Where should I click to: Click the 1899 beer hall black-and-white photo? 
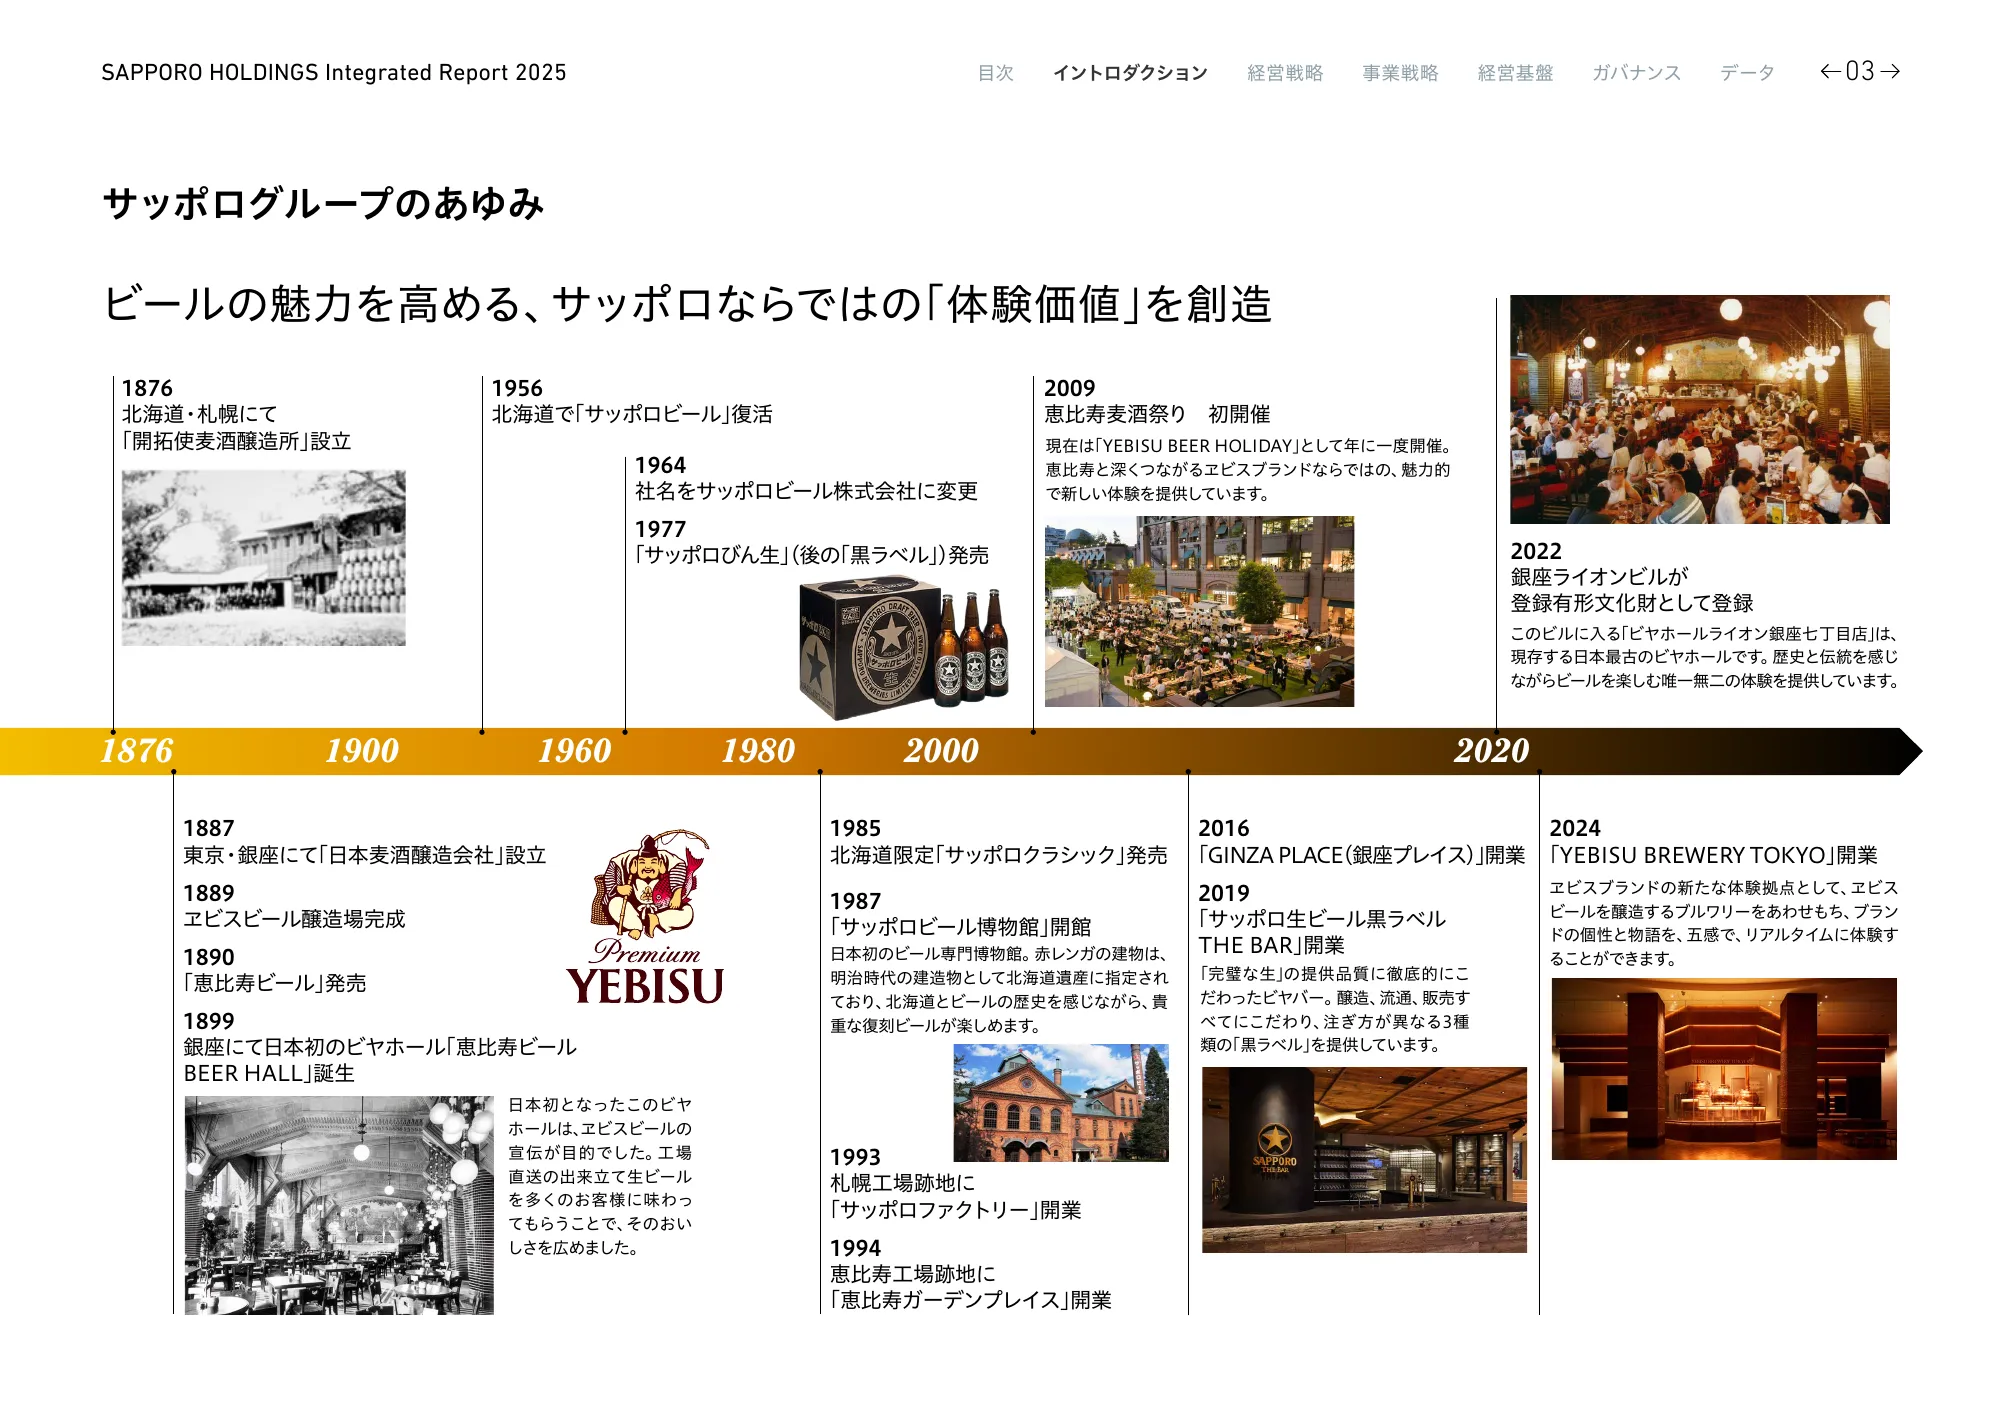tap(339, 1205)
